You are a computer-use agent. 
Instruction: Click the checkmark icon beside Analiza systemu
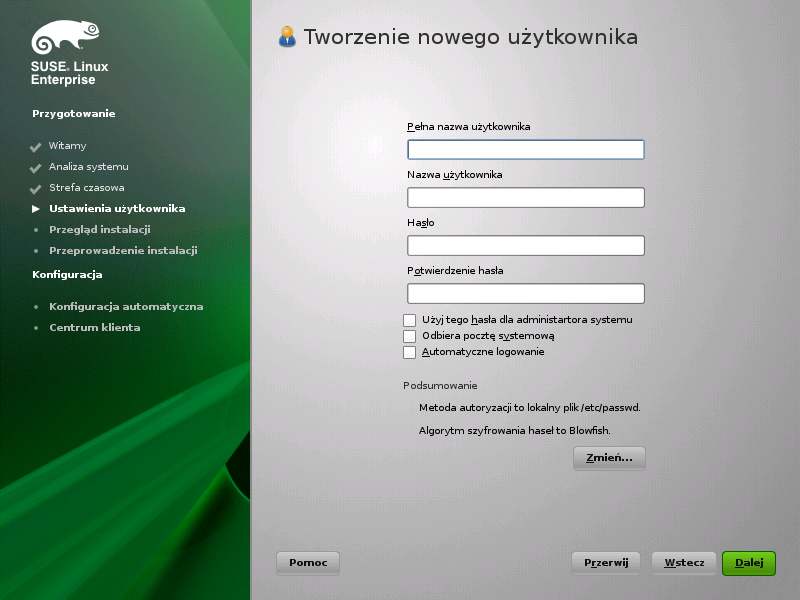pyautogui.click(x=35, y=168)
